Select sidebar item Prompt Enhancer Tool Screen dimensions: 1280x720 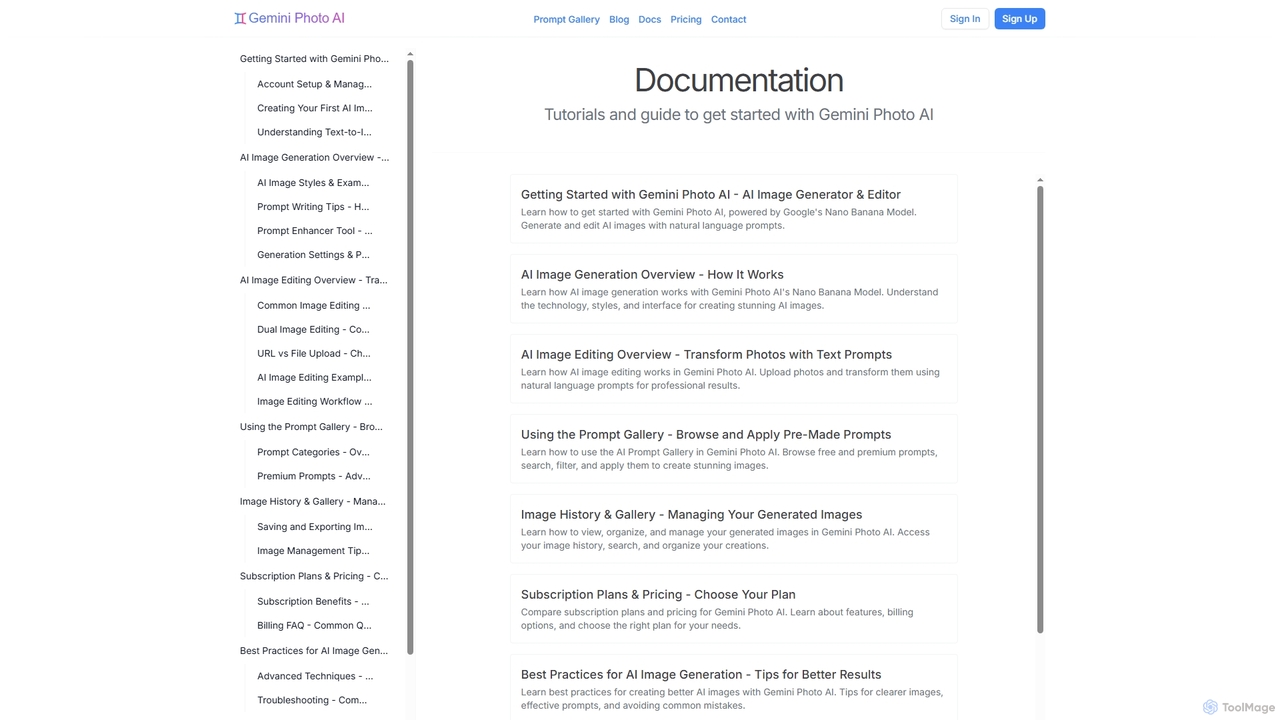pos(314,231)
